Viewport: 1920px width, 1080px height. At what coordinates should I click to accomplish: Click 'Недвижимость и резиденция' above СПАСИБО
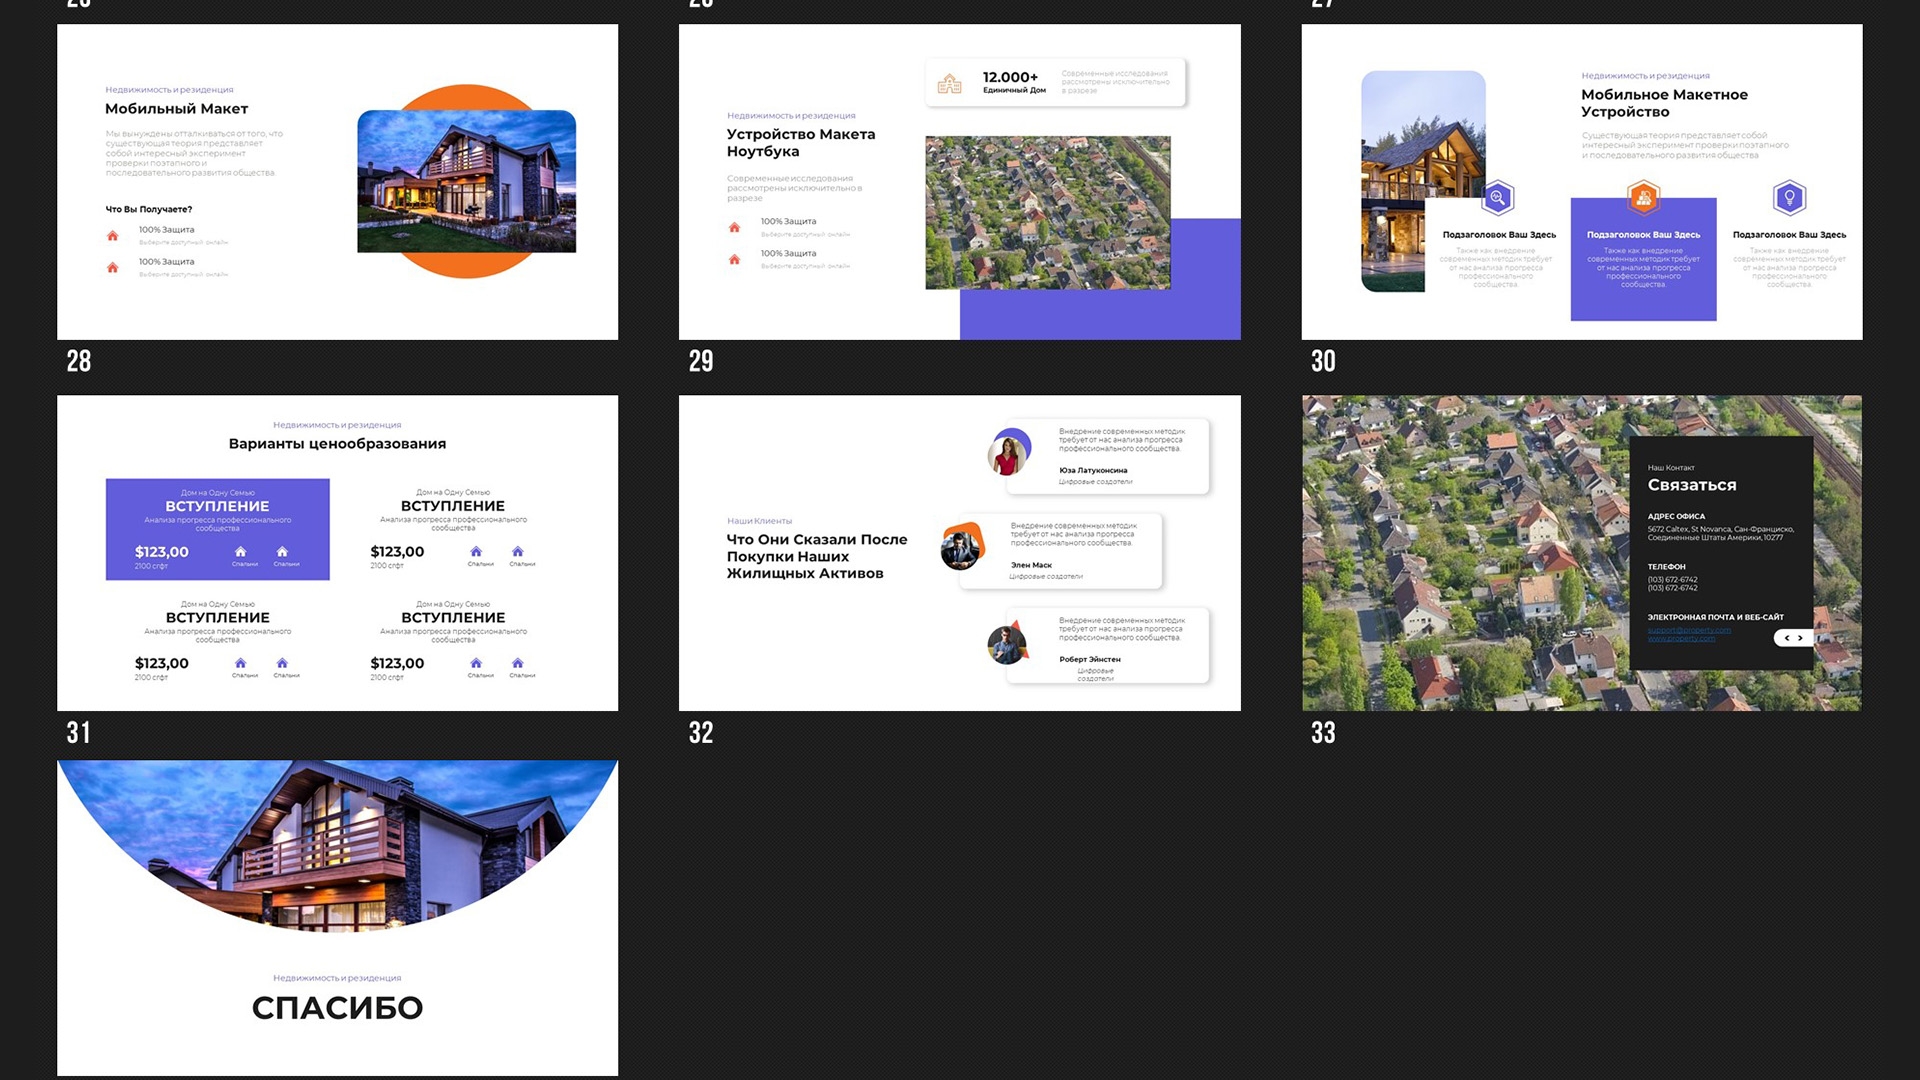point(337,978)
